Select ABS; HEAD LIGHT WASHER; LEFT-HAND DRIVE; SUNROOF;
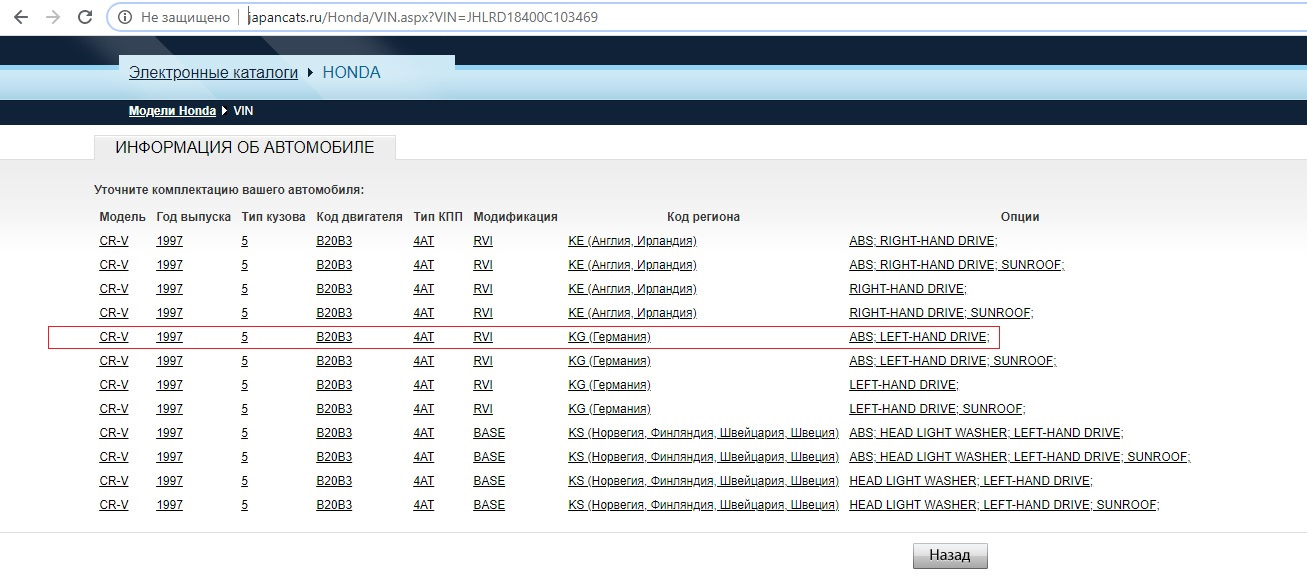This screenshot has width=1307, height=575. point(1020,457)
